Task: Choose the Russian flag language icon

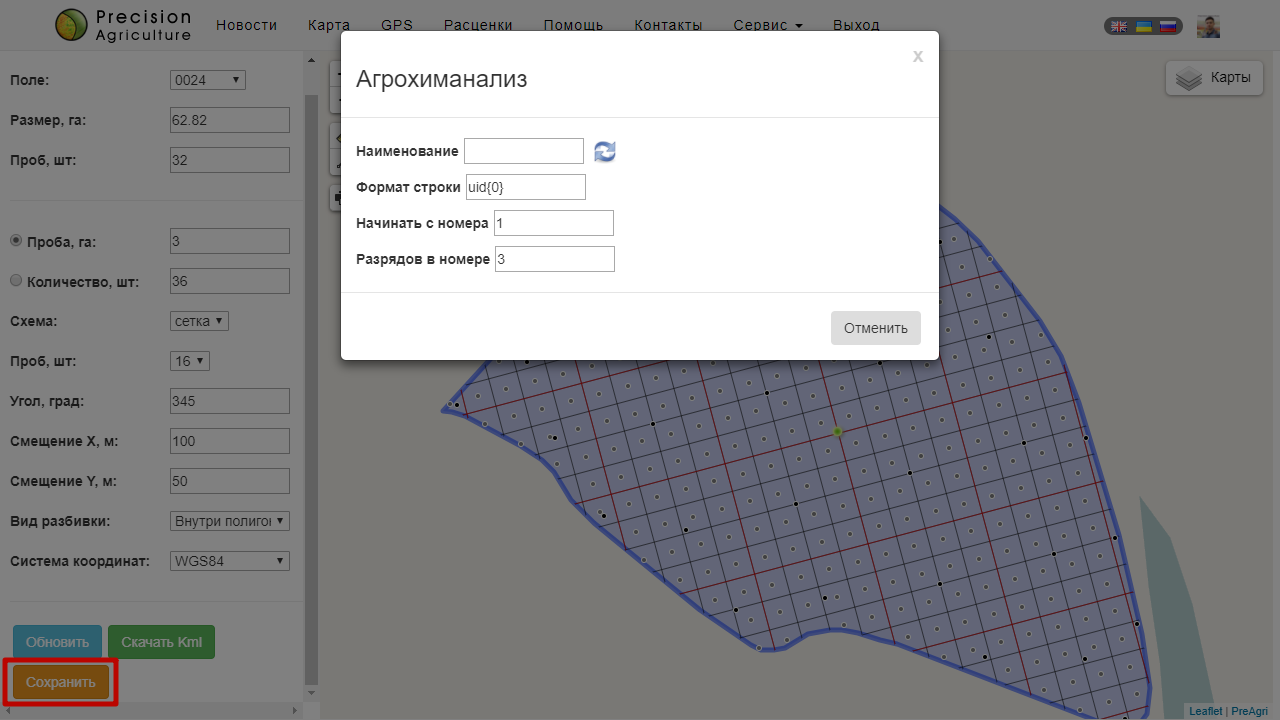Action: click(x=1167, y=27)
